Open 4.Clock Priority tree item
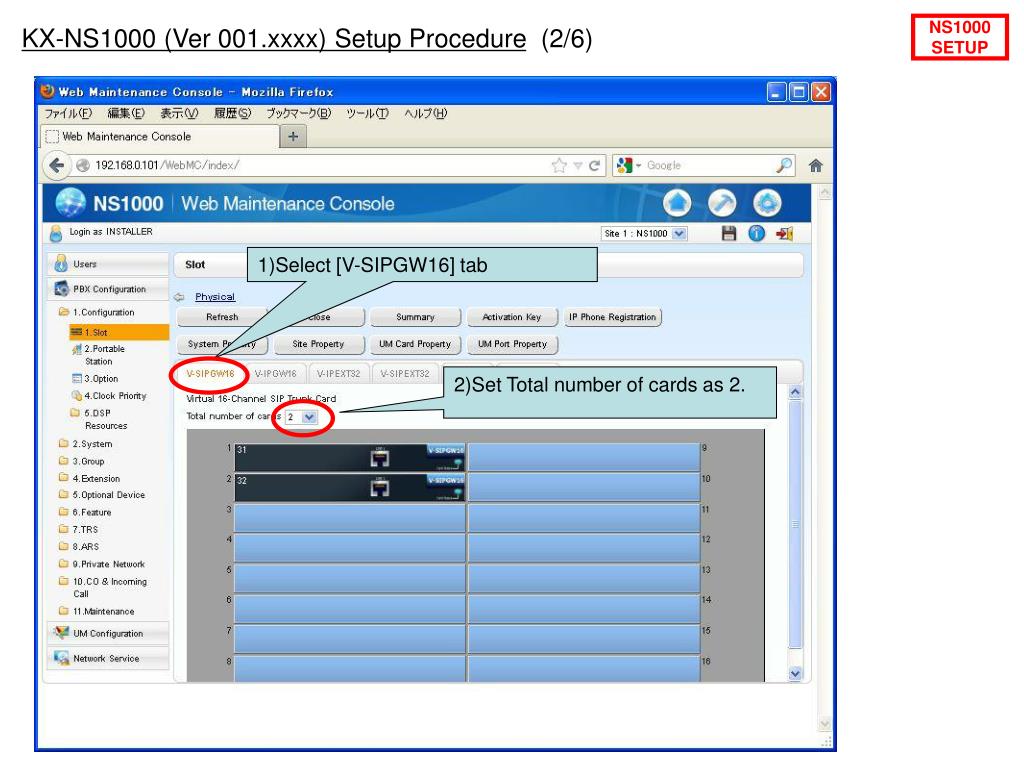 point(109,396)
